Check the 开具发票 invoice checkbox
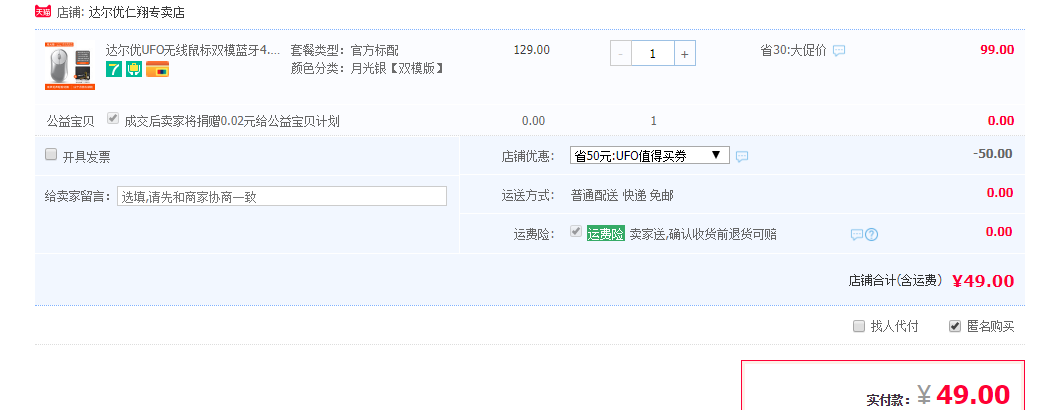The width and height of the screenshot is (1045, 410). point(51,155)
